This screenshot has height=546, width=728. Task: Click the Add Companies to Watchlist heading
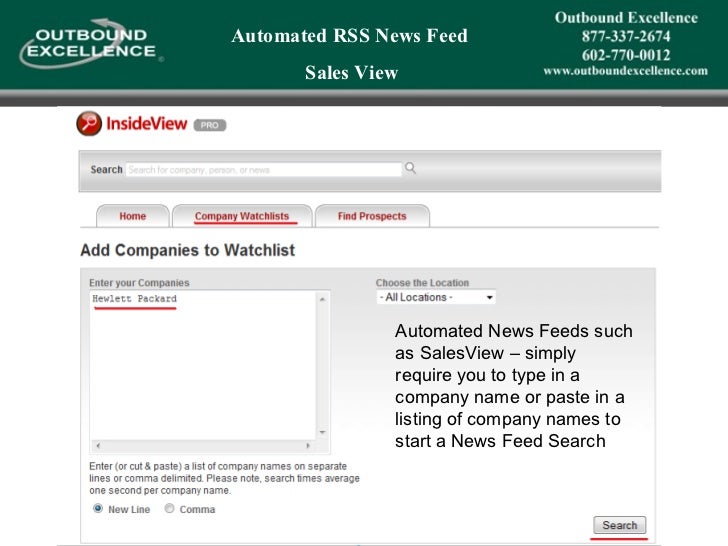pos(188,250)
